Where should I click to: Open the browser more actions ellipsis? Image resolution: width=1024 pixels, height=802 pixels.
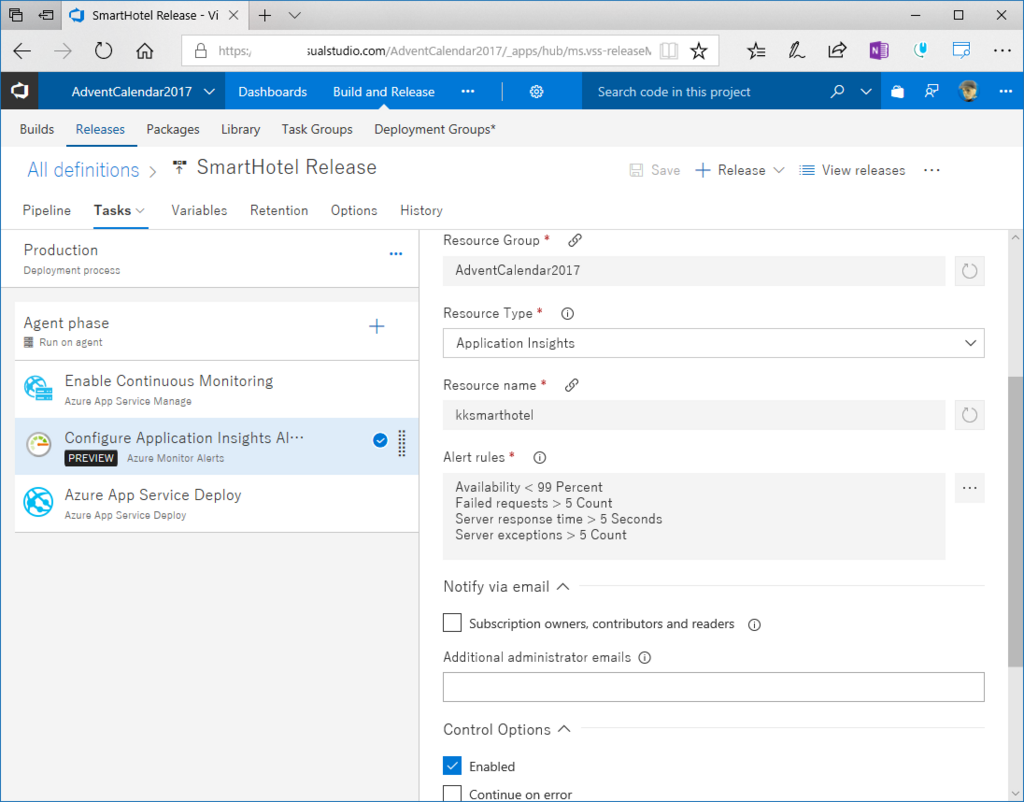click(1002, 51)
